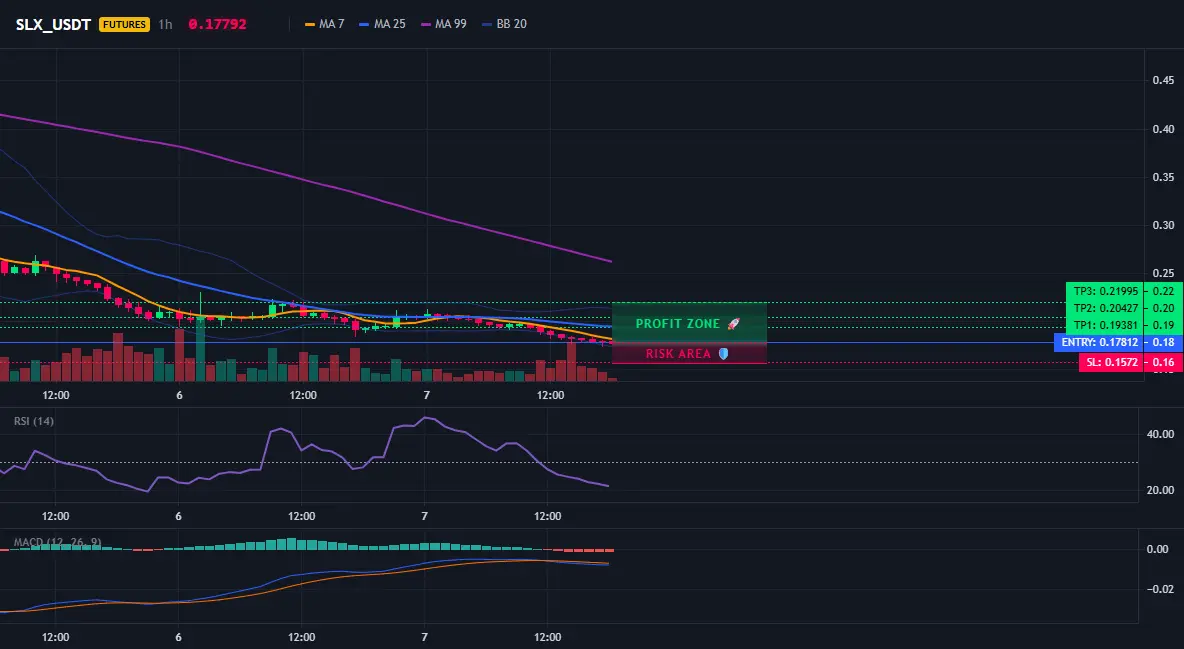Click the 0.17792 current price
Viewport: 1184px width, 649px height.
(x=217, y=24)
